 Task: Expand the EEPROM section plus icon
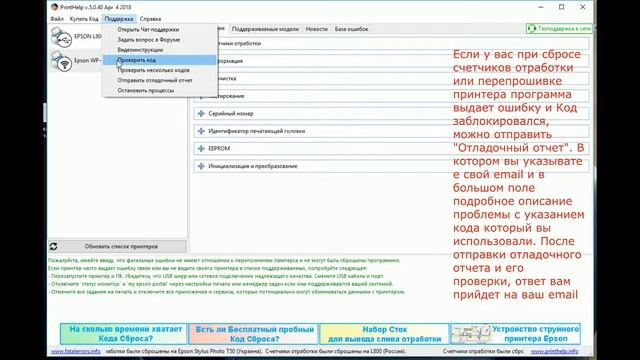(x=201, y=149)
